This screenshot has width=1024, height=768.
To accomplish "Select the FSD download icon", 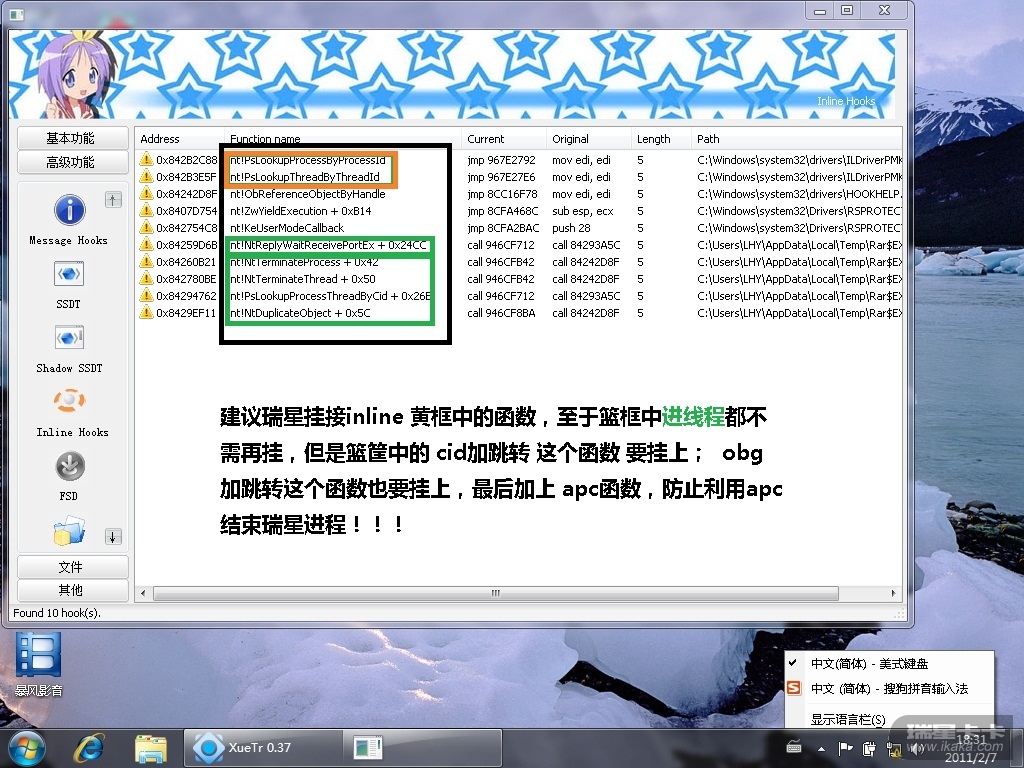I will click(x=69, y=466).
